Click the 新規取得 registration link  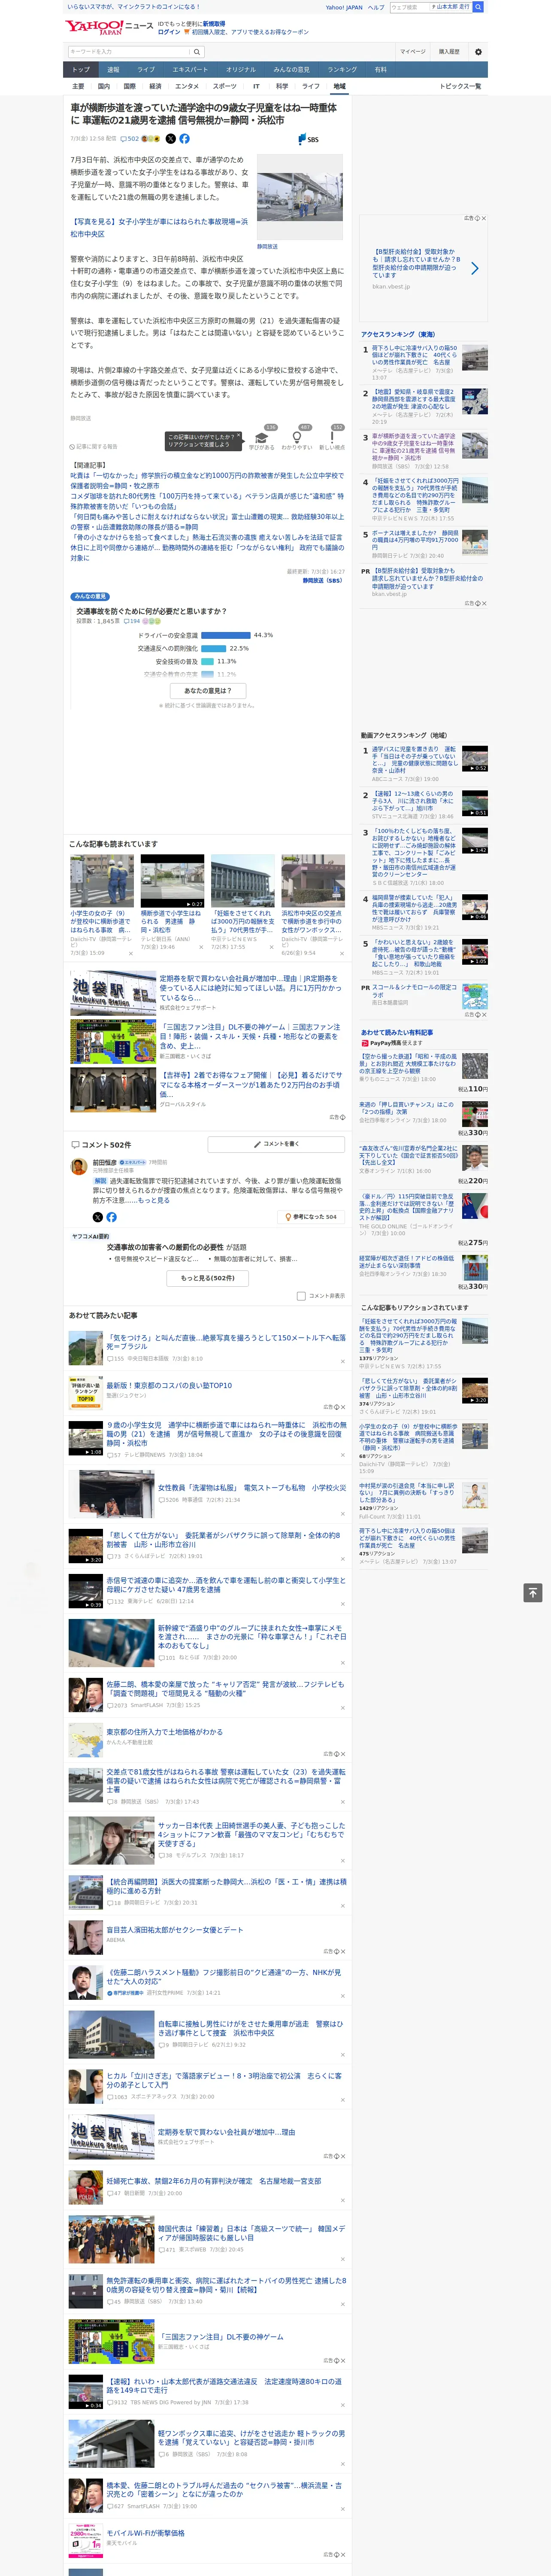pos(214,24)
